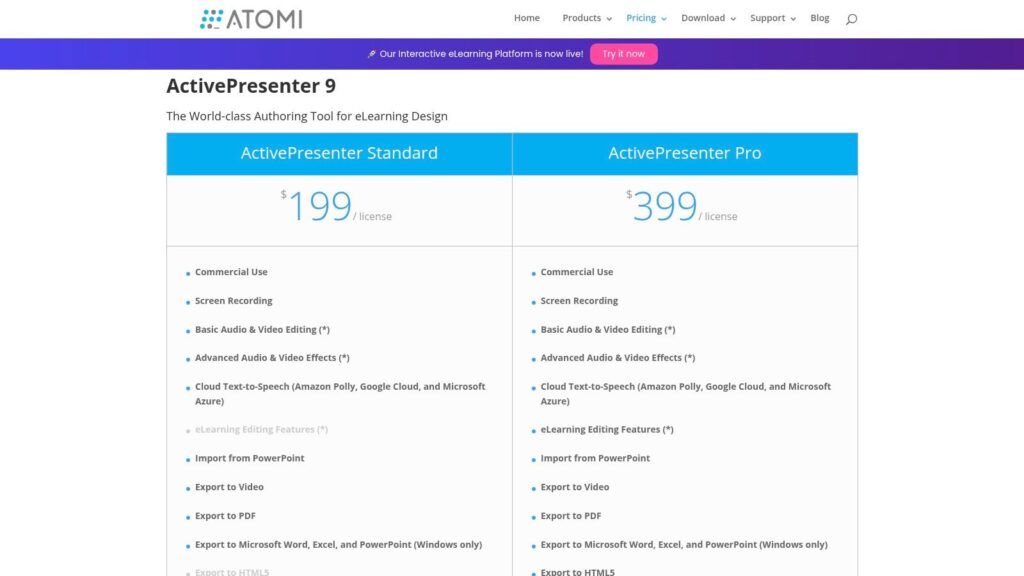The image size is (1024, 576).
Task: Click Support in the navigation bar
Action: (x=767, y=18)
